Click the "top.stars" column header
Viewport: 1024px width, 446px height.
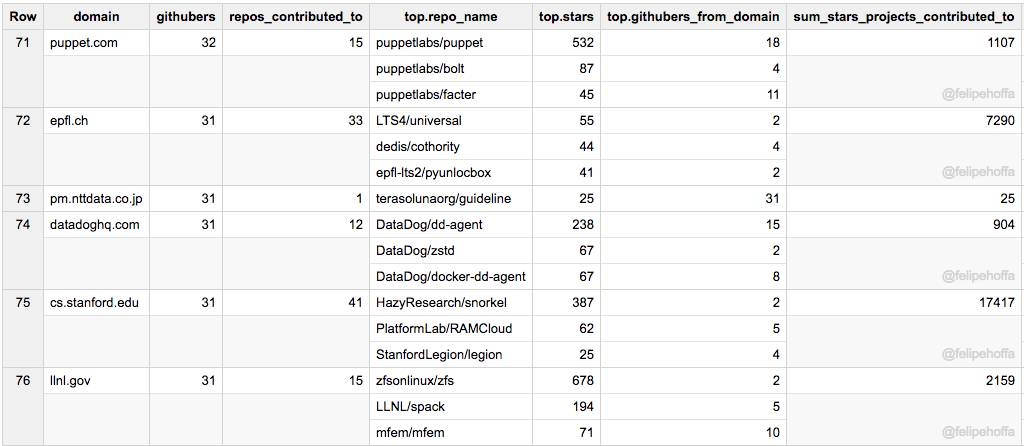pos(566,17)
